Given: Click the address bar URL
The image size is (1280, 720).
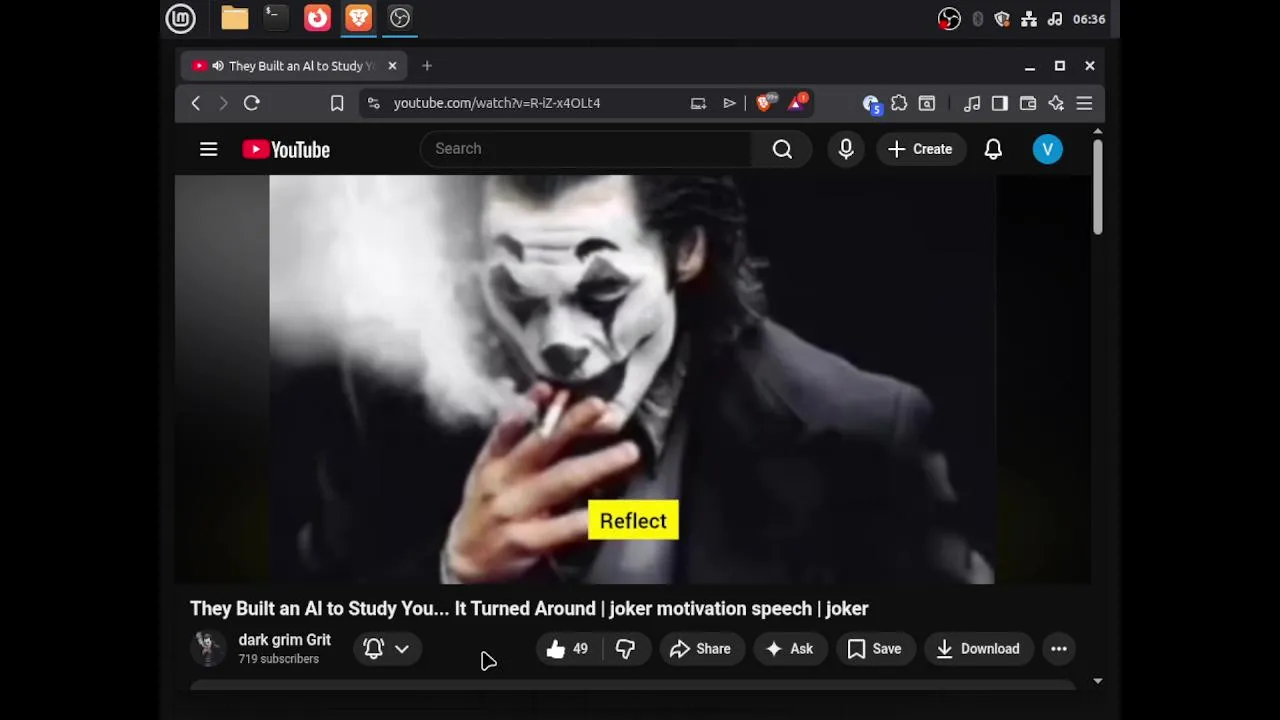Looking at the screenshot, I should coord(497,103).
